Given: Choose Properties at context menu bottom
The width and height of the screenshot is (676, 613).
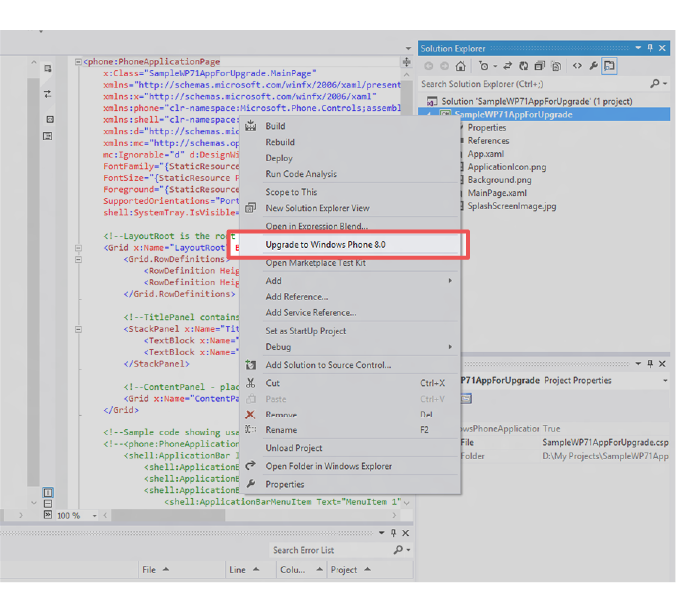Looking at the screenshot, I should [x=349, y=484].
